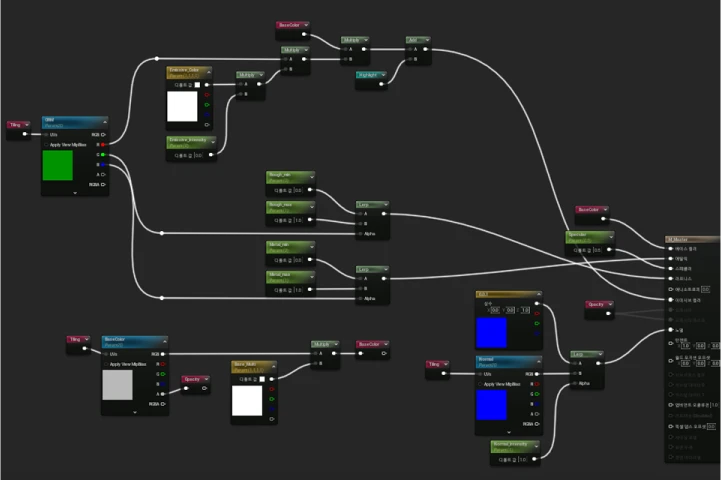Select the M_Master result node title
Image resolution: width=721 pixels, height=480 pixels.
coord(678,240)
